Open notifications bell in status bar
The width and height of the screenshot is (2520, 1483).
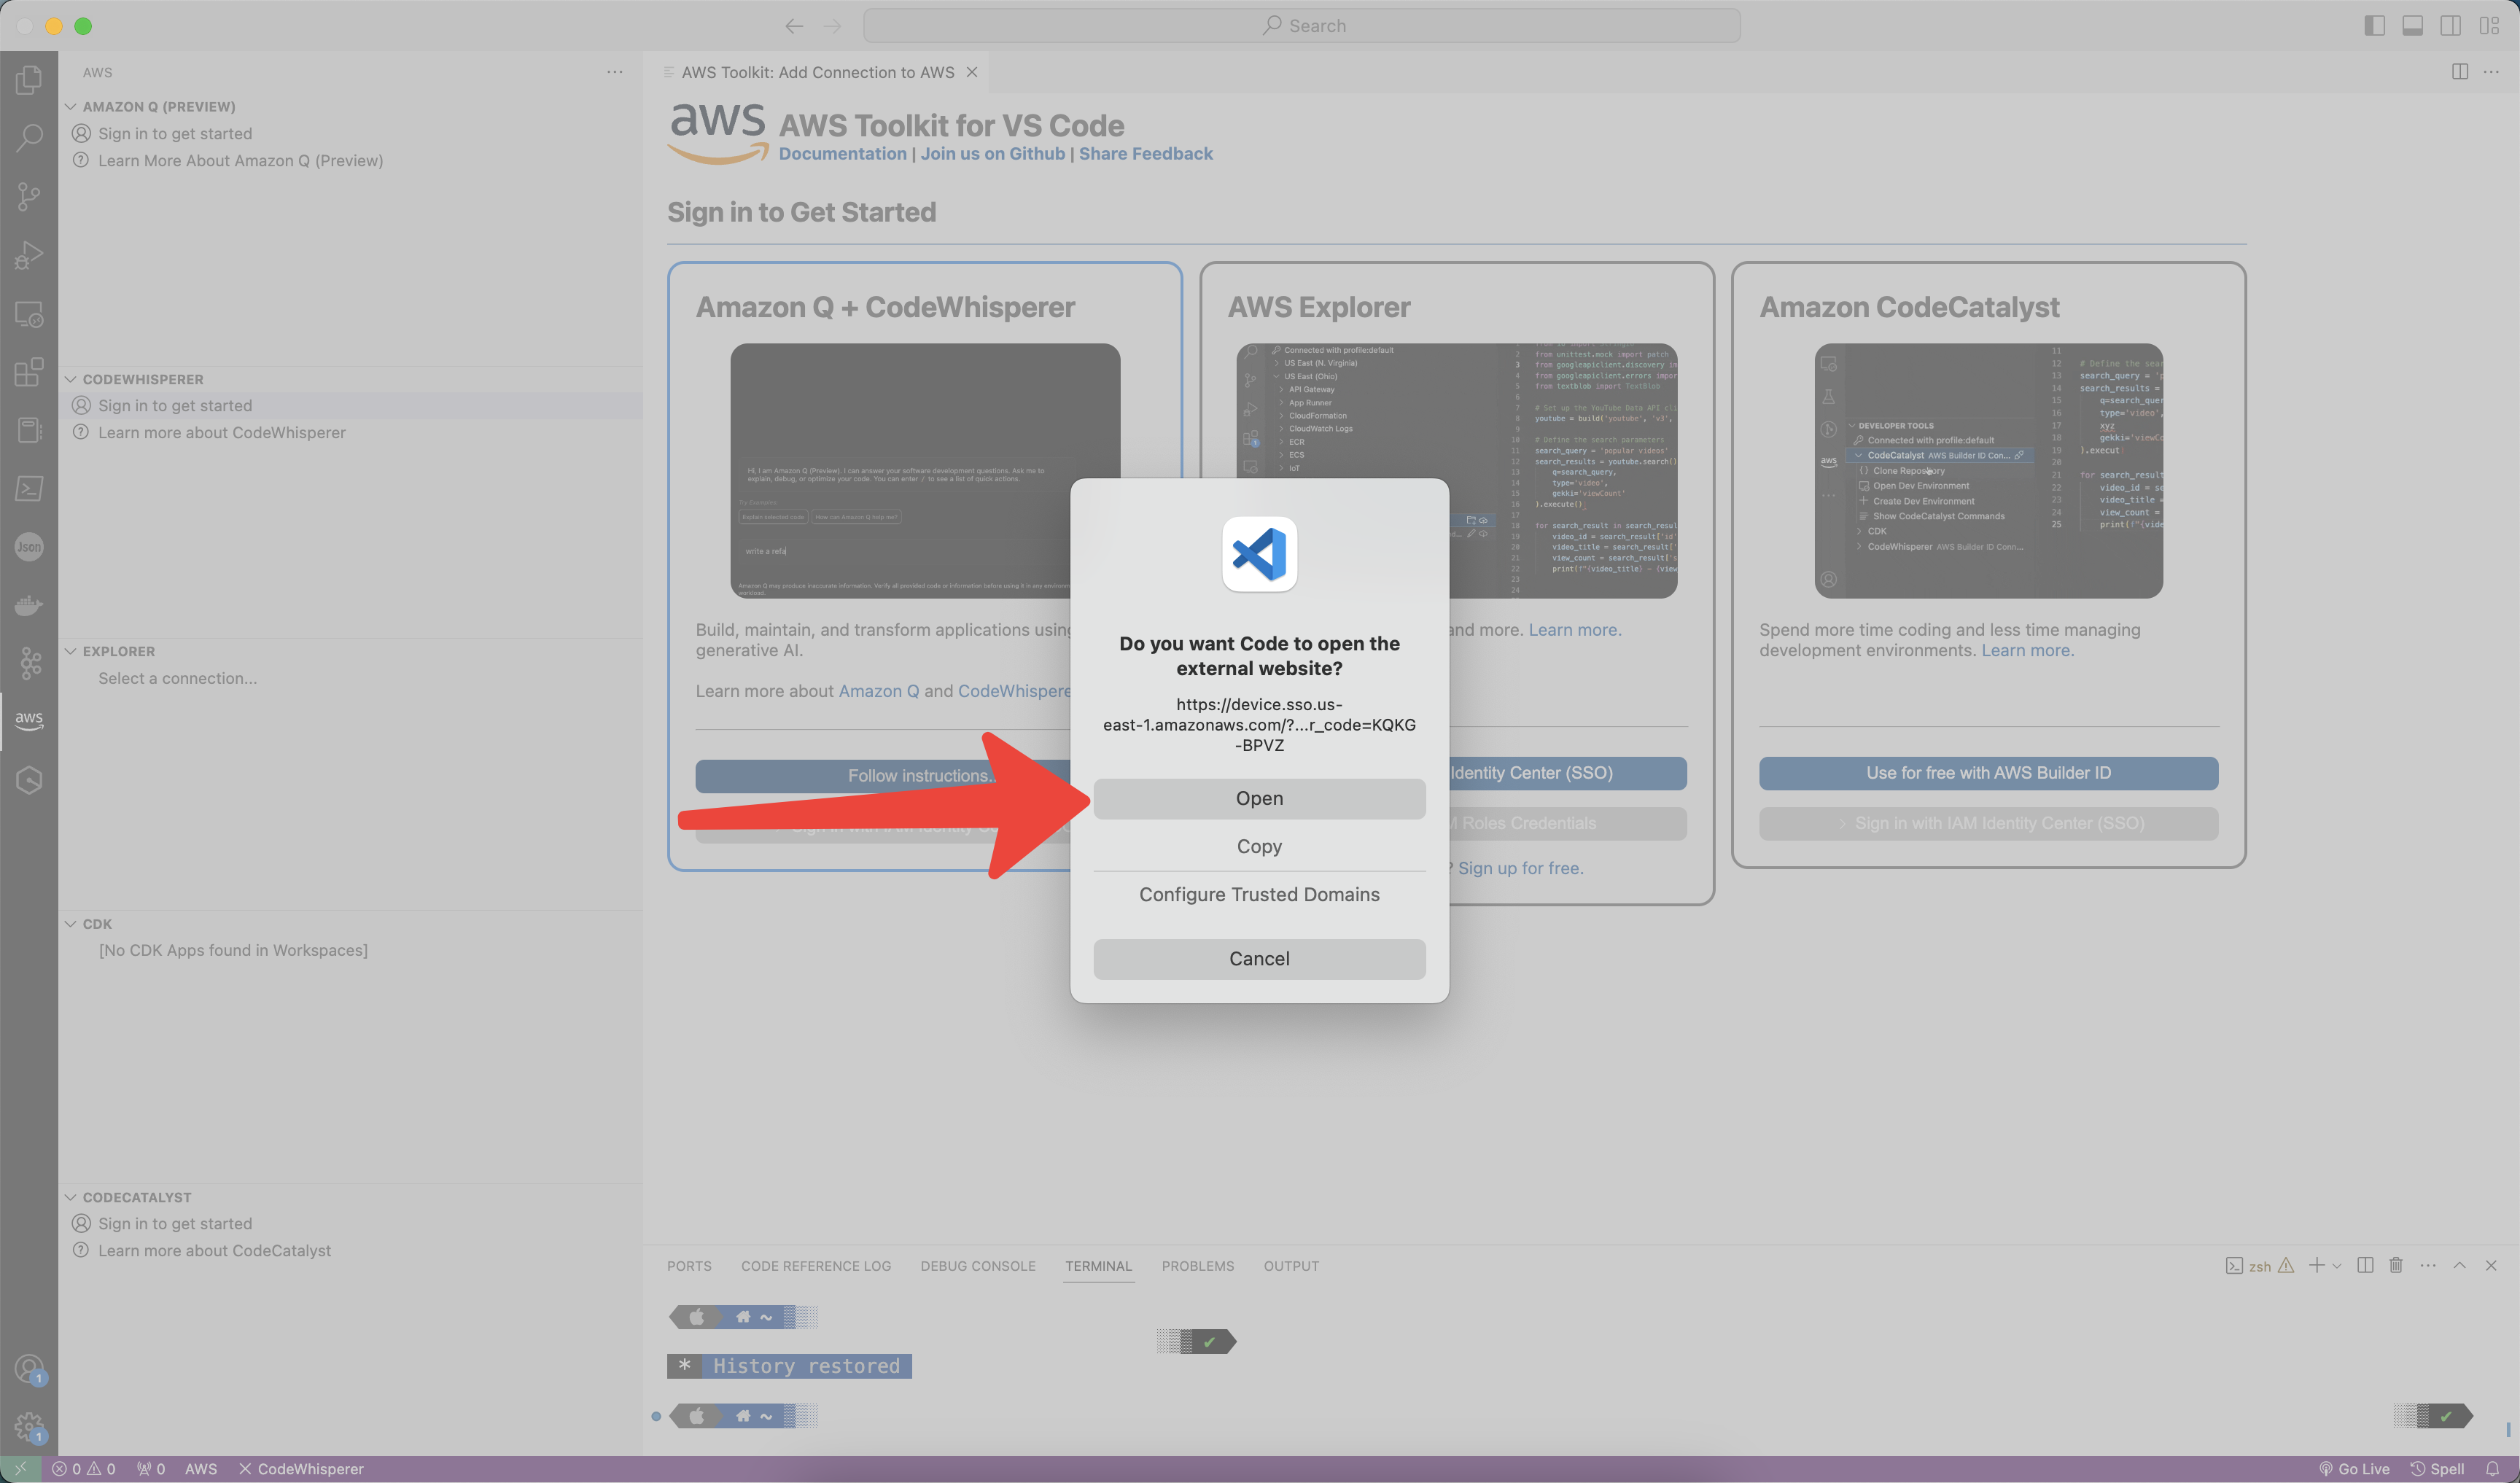(x=2493, y=1468)
